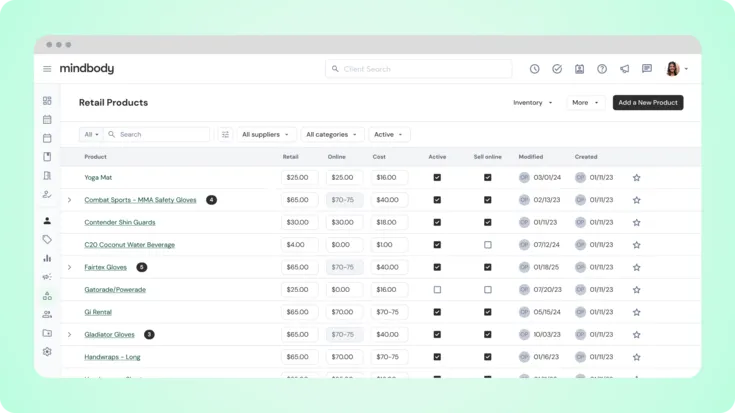Open the Gatorade/Powerade product link

tap(115, 290)
